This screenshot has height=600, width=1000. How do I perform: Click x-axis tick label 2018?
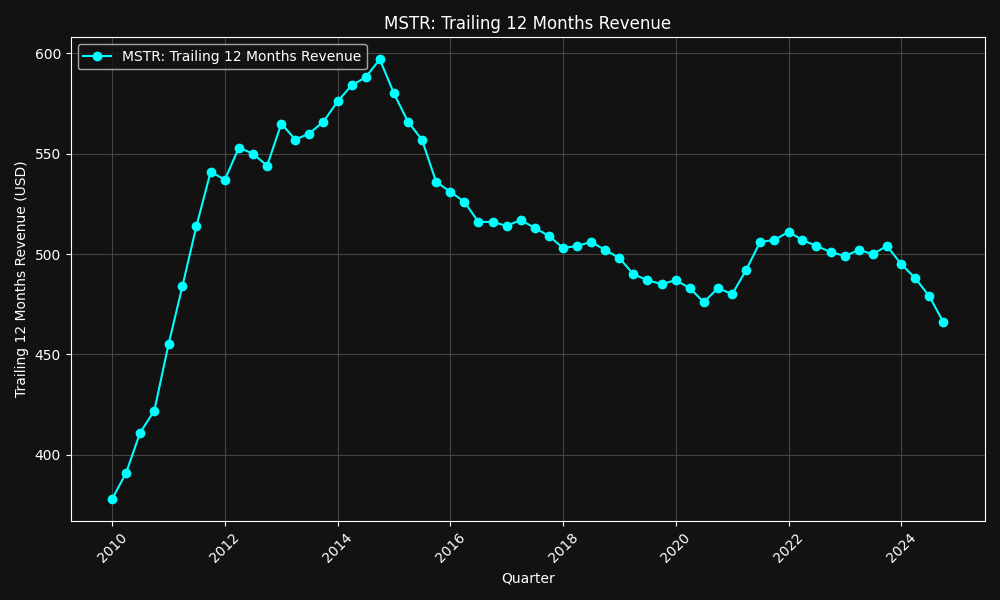pyautogui.click(x=562, y=548)
